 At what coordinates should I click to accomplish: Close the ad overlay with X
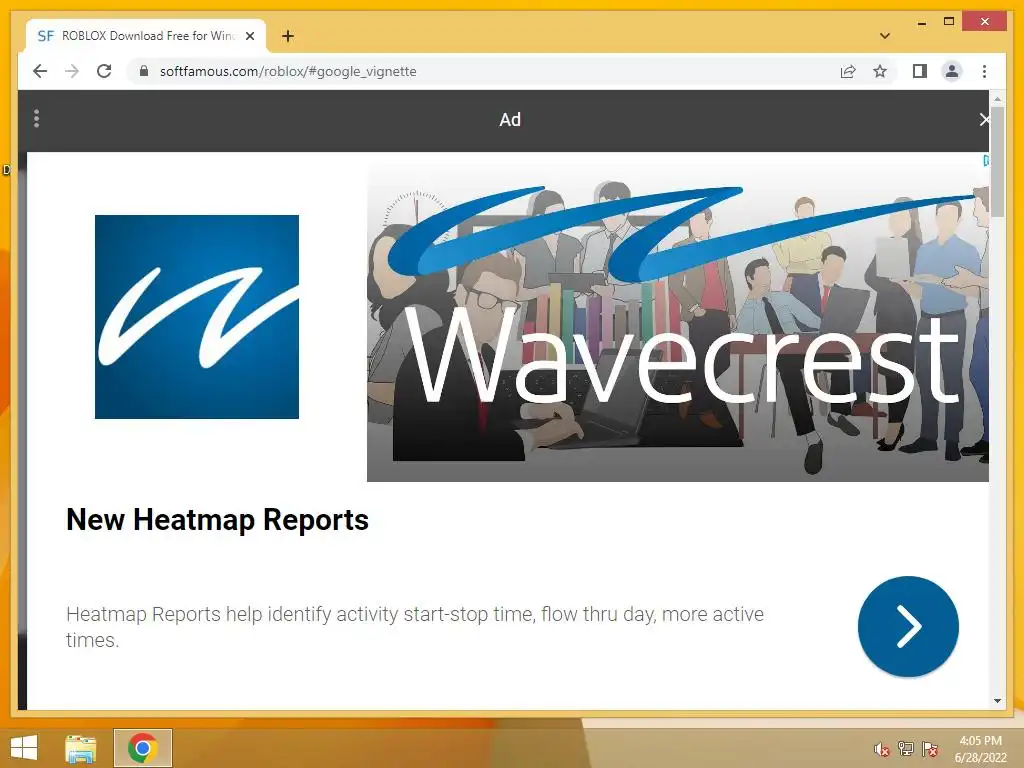[984, 119]
